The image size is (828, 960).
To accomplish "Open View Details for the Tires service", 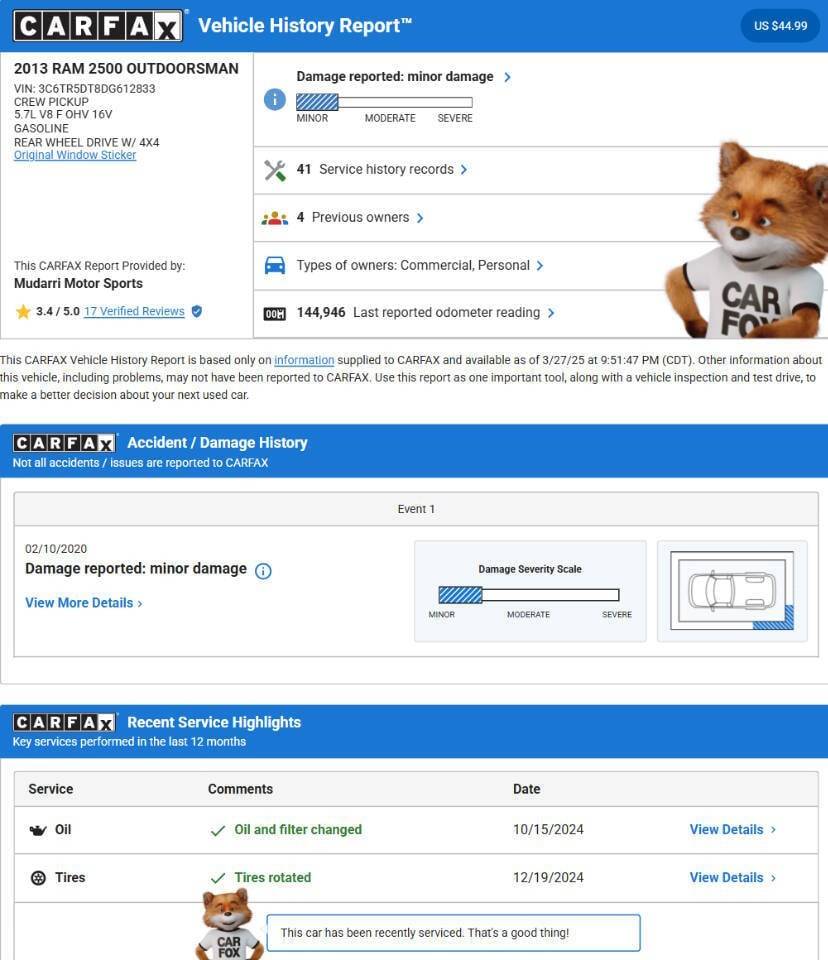I will 732,878.
